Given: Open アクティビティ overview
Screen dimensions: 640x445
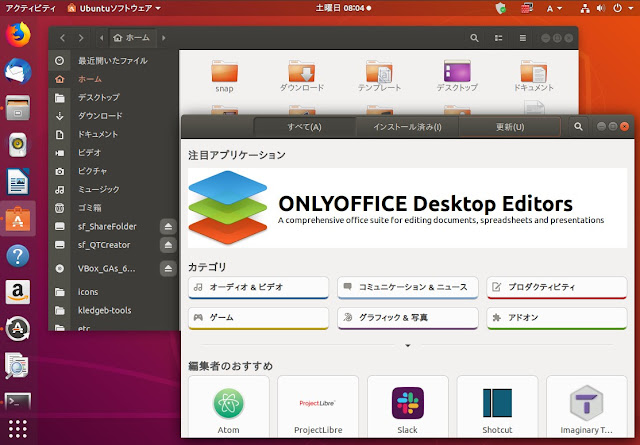Looking at the screenshot, I should [30, 8].
